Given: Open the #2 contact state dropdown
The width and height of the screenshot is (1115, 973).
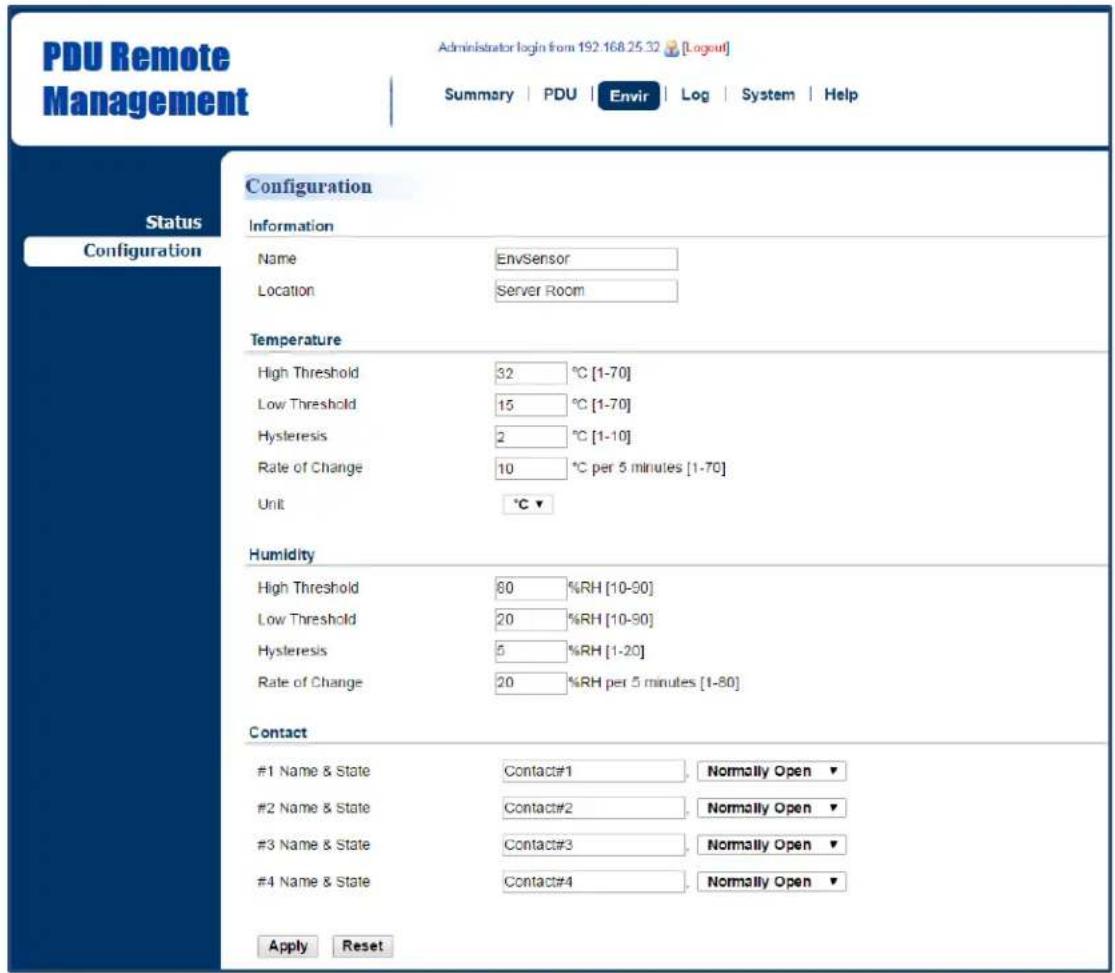Looking at the screenshot, I should (772, 808).
